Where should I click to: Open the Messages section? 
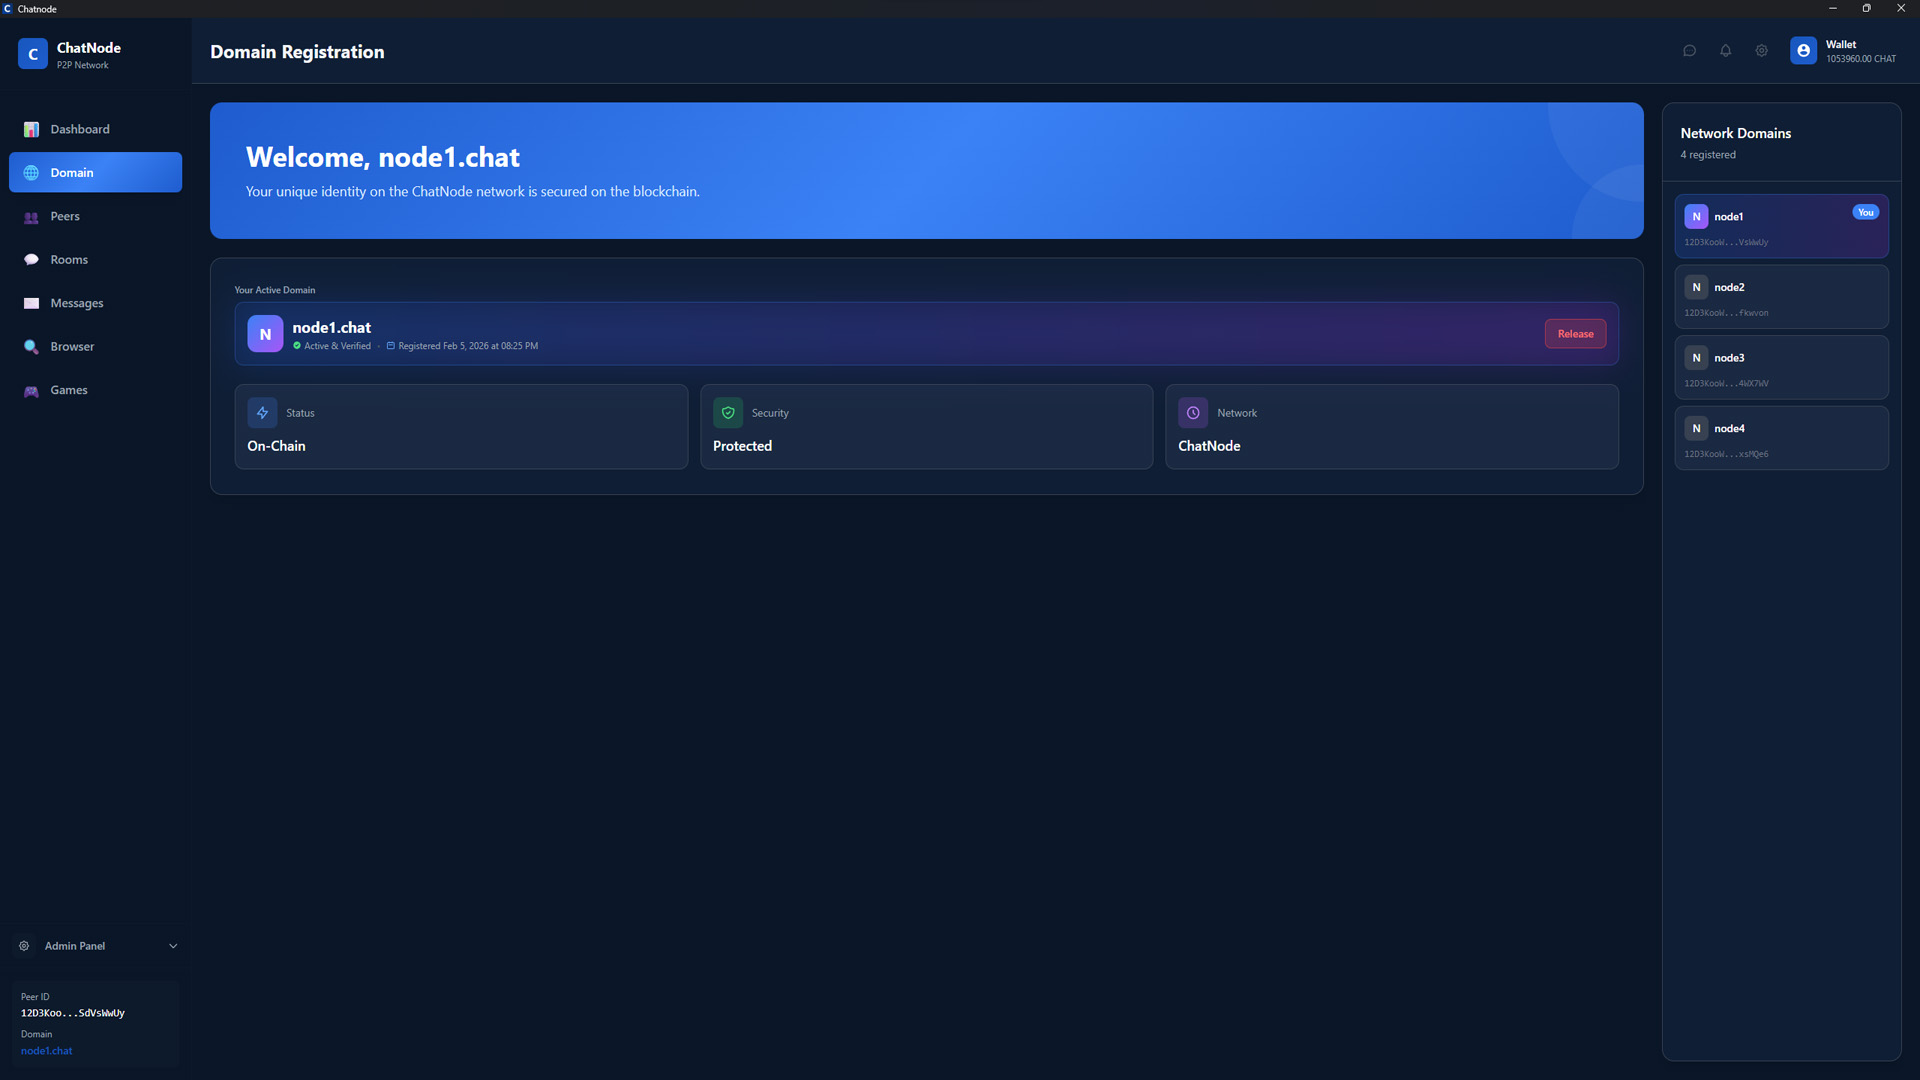(x=77, y=303)
